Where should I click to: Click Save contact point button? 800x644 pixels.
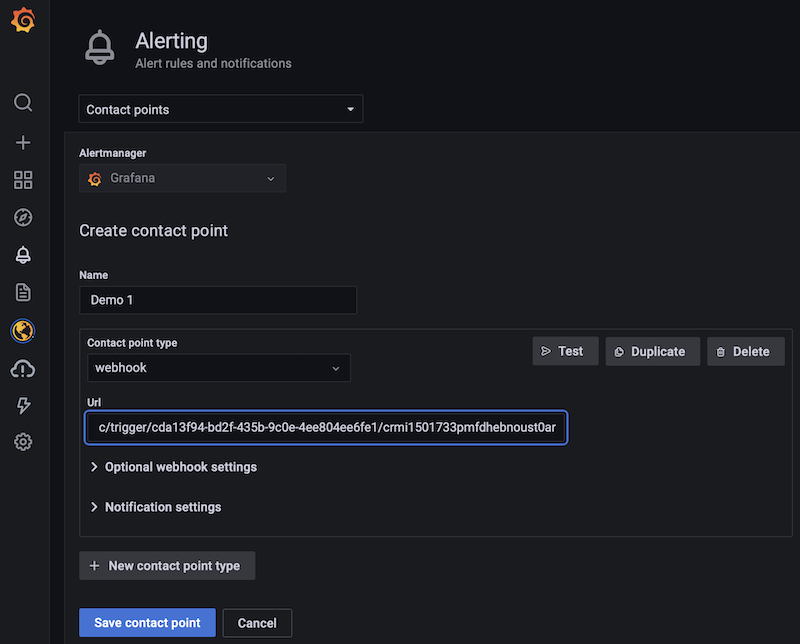click(x=147, y=622)
